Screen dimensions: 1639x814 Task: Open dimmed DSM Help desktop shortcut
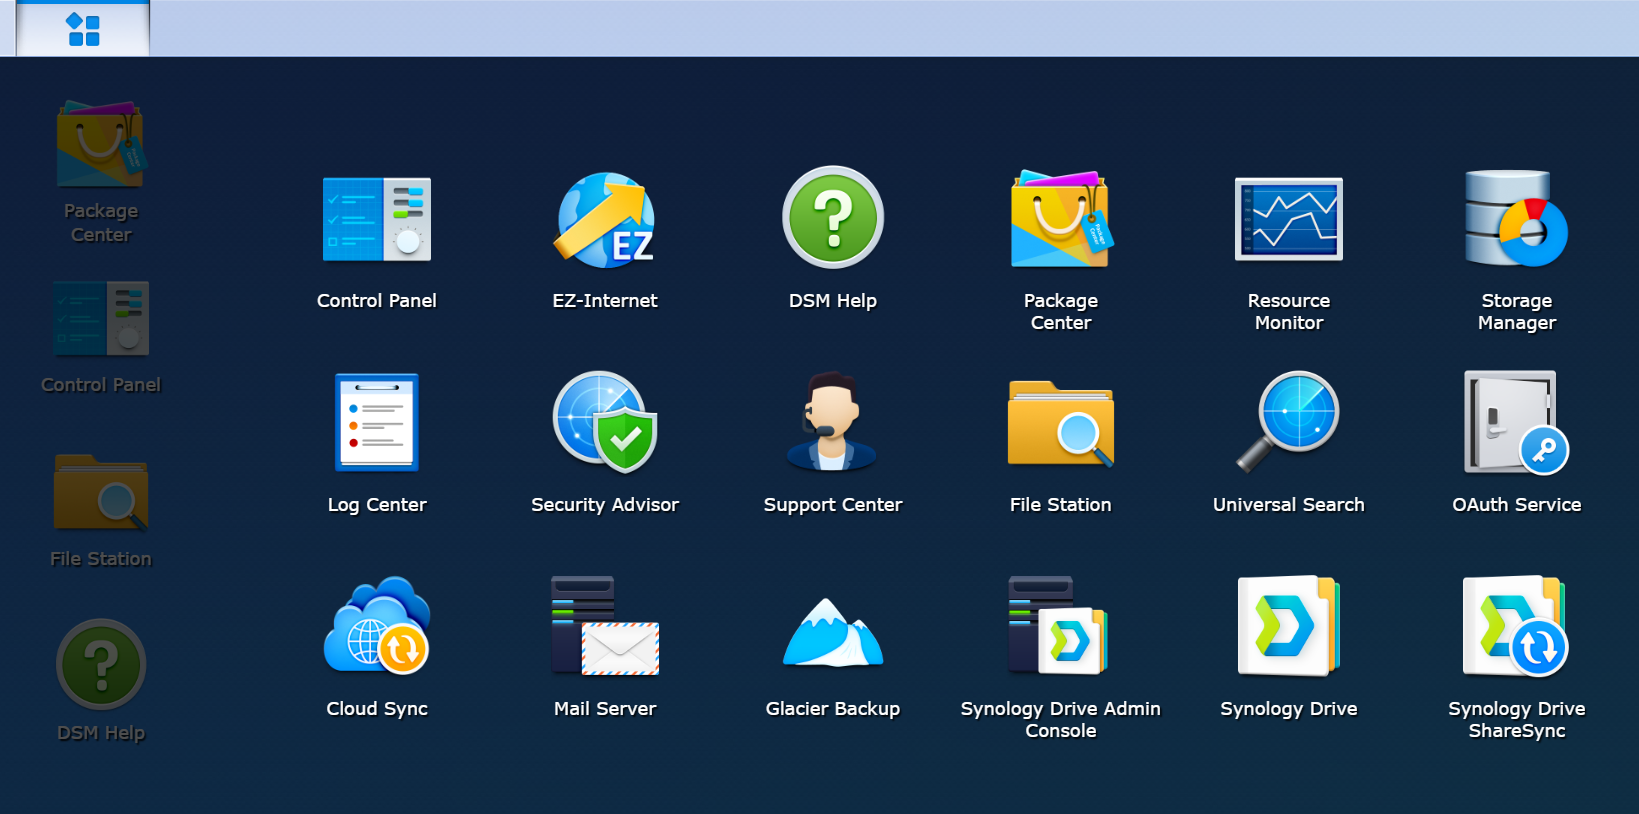[x=101, y=664]
